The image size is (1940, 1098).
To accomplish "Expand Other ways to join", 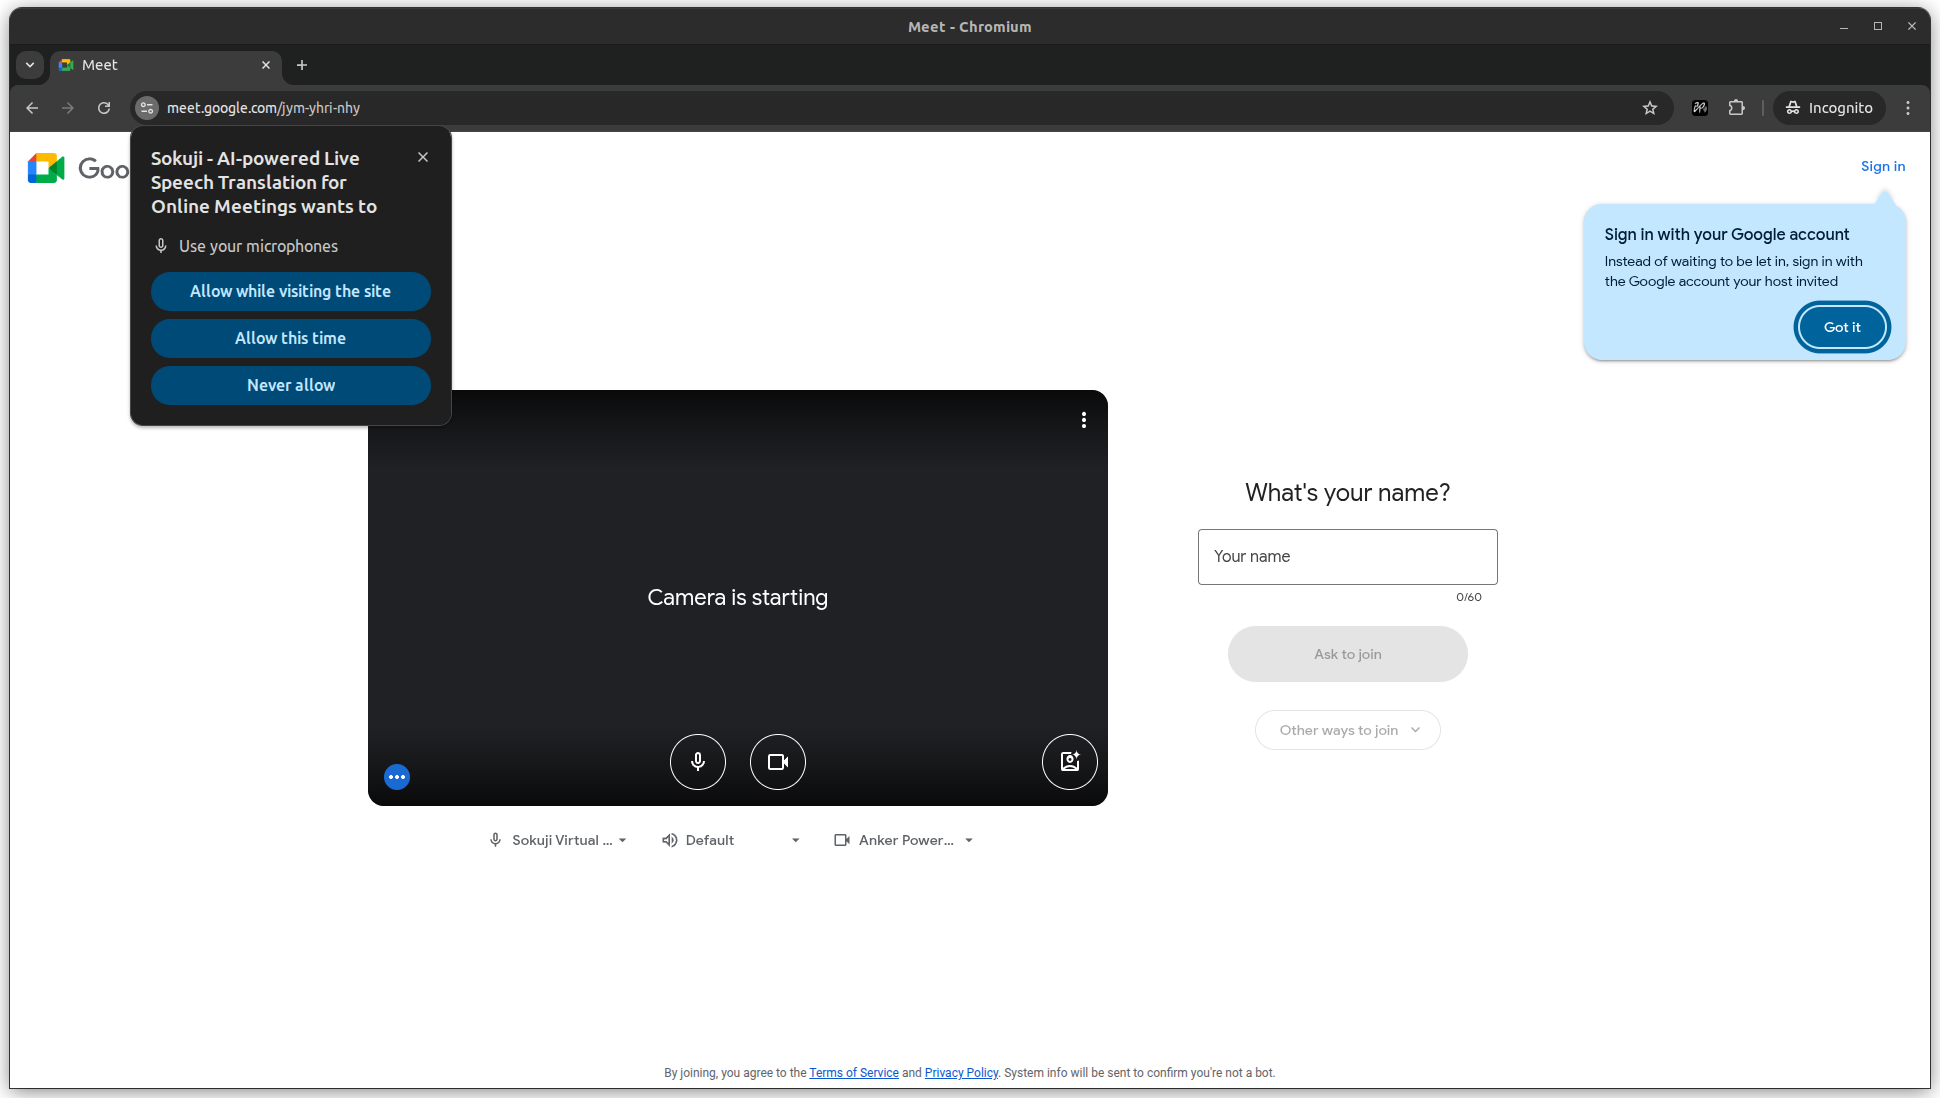I will click(x=1348, y=730).
